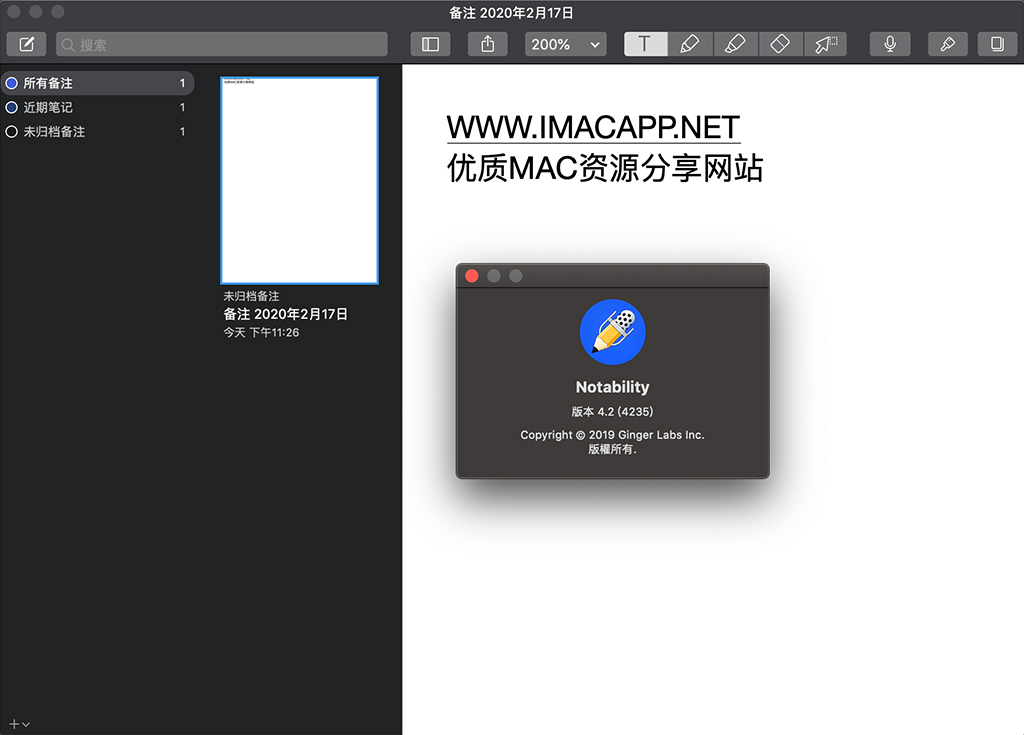Viewport: 1024px width, 735px height.
Task: Click the Notability app icon in dialog
Action: click(613, 332)
